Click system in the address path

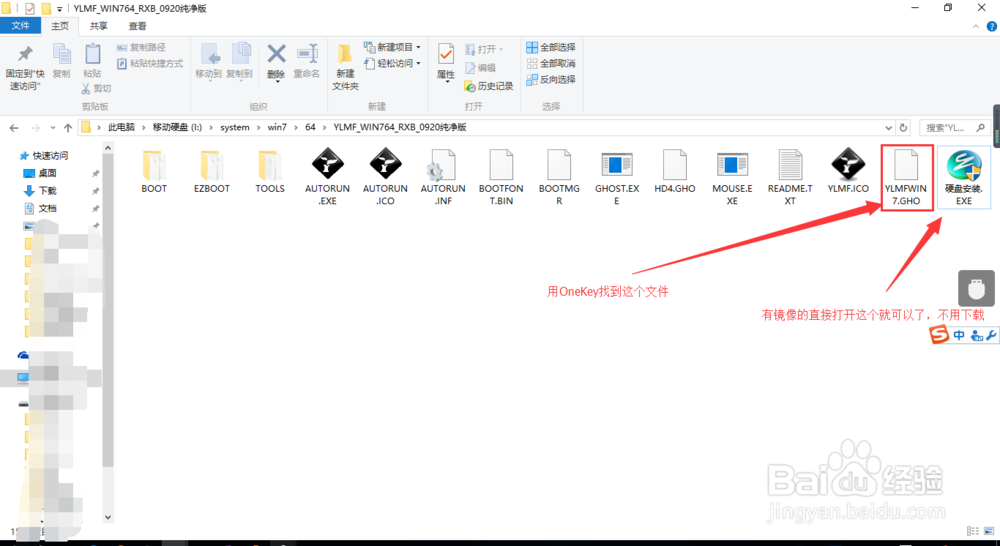235,127
